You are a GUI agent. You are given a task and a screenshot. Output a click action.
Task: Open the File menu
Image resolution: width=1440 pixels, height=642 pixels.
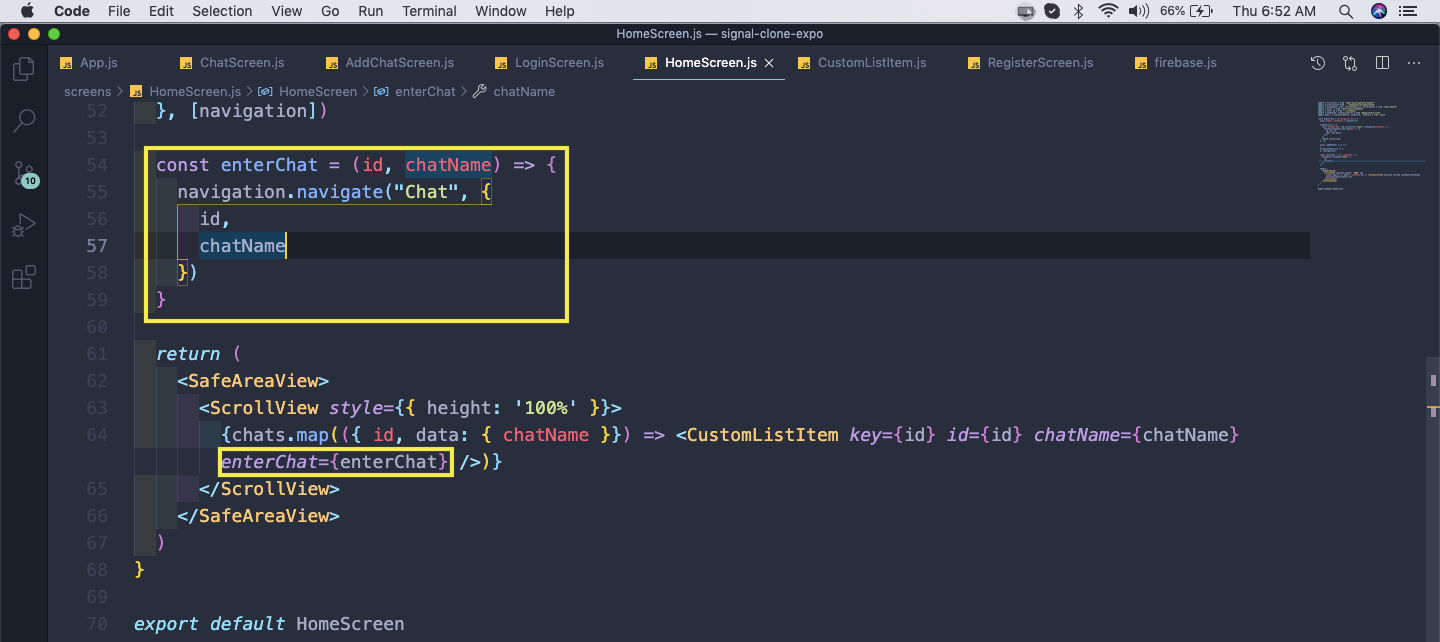[119, 11]
